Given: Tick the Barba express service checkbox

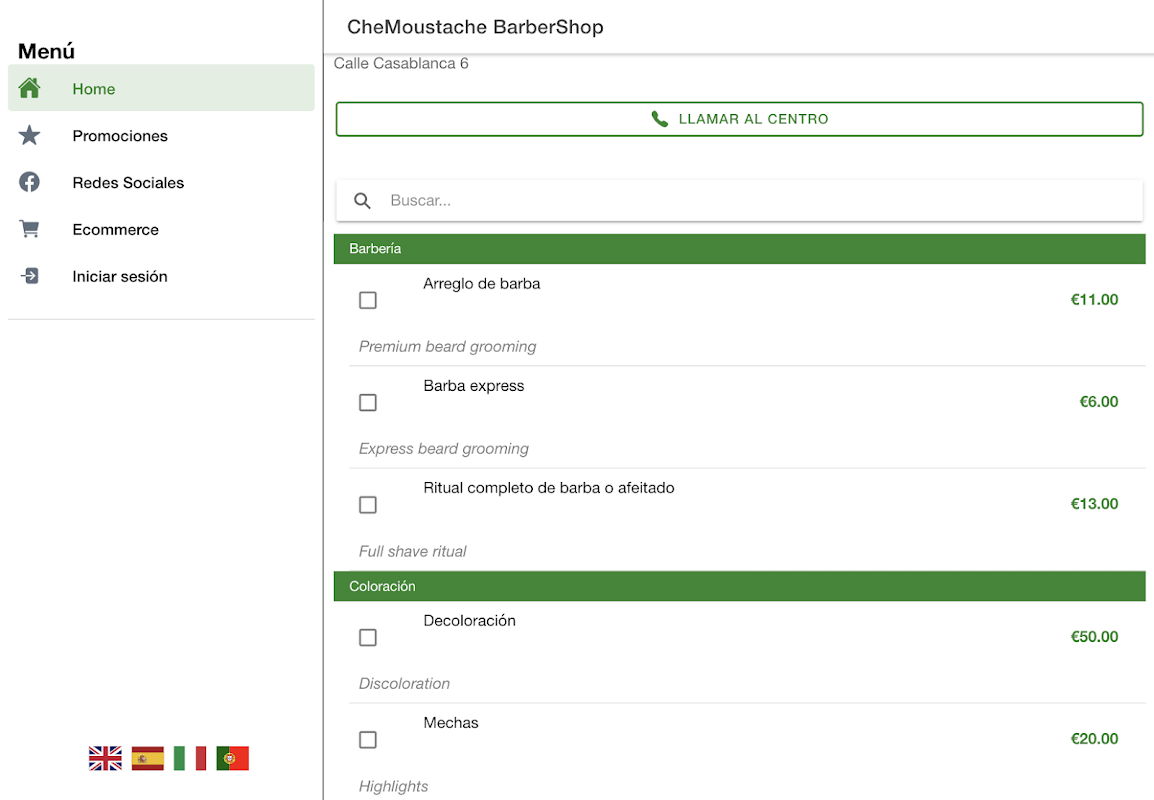Looking at the screenshot, I should pyautogui.click(x=368, y=402).
